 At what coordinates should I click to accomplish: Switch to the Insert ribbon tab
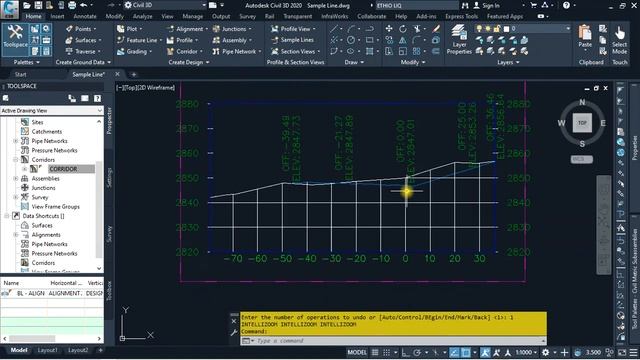(57, 16)
